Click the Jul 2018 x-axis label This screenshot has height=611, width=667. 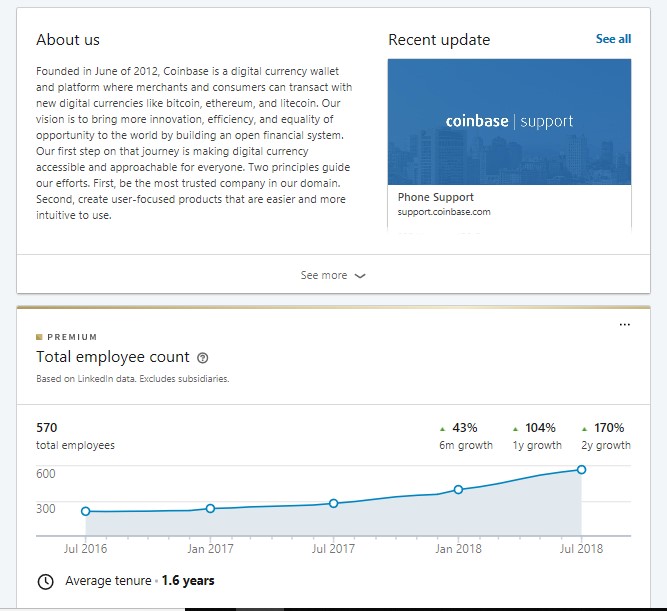(x=581, y=548)
